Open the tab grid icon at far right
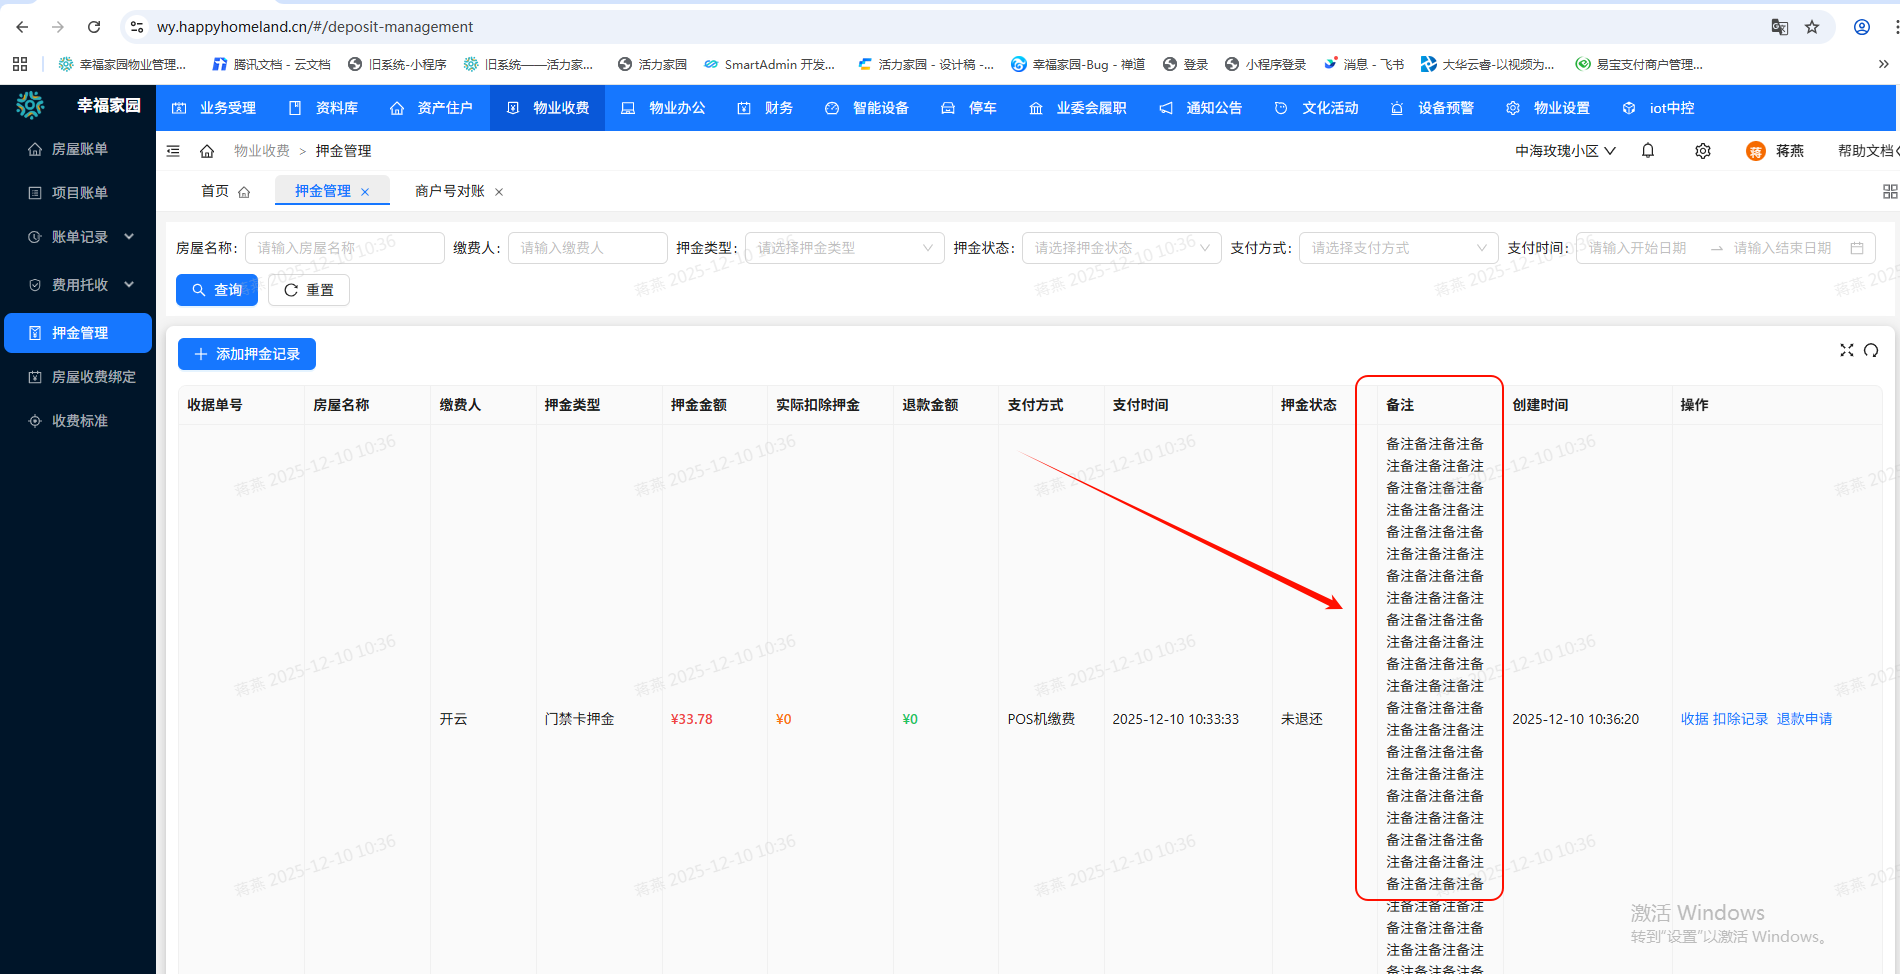 1889,191
